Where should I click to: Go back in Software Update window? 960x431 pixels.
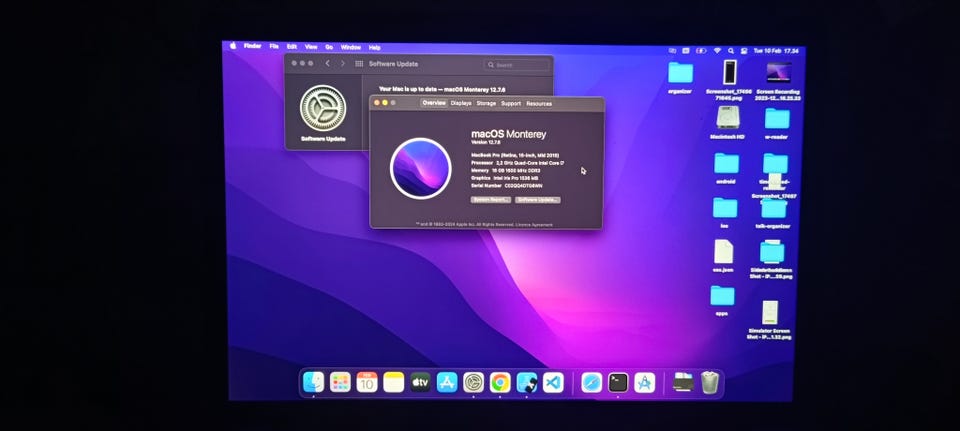(x=328, y=64)
